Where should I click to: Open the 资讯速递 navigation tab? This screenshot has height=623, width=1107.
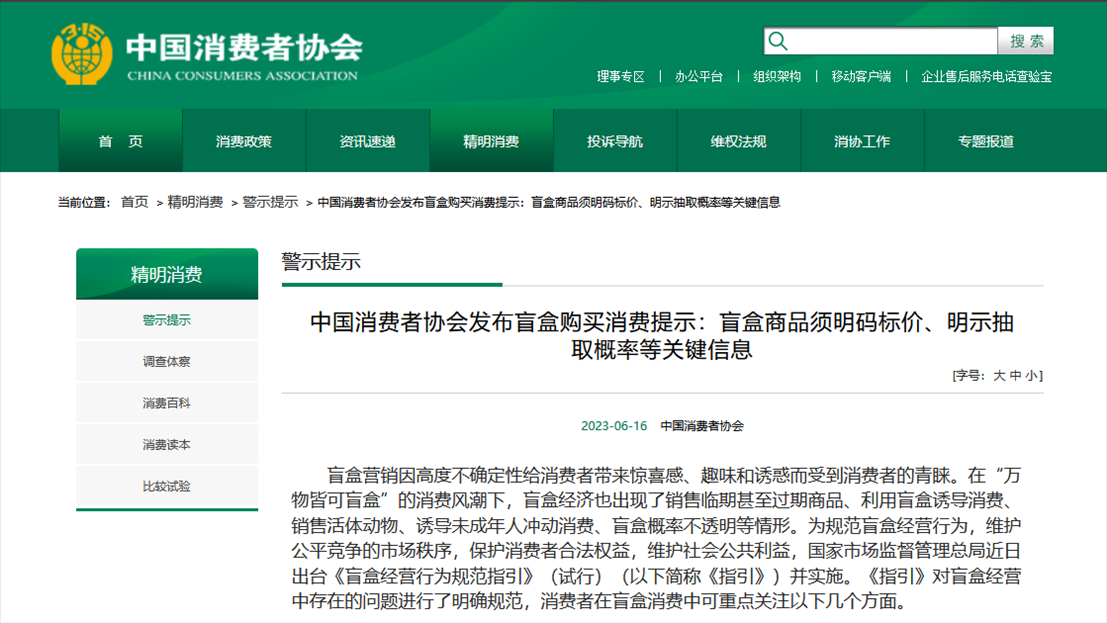pyautogui.click(x=367, y=141)
